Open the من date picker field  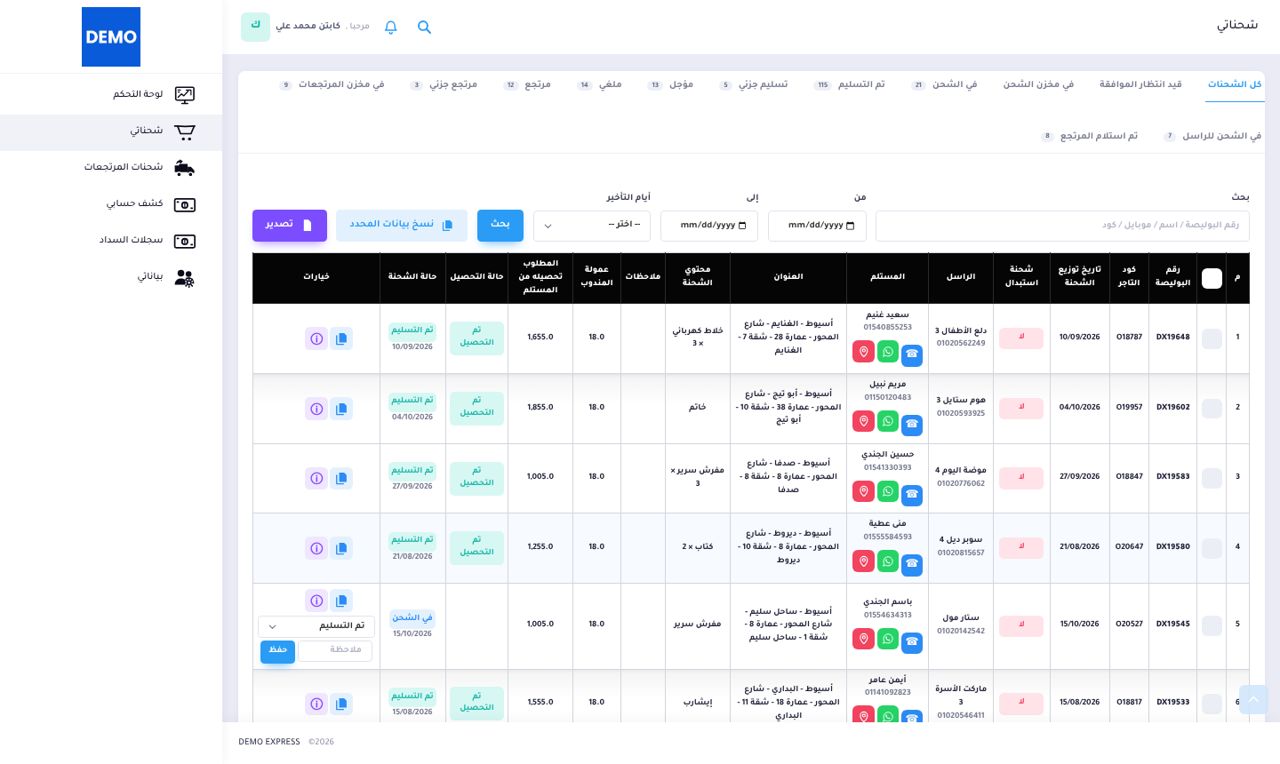click(817, 226)
